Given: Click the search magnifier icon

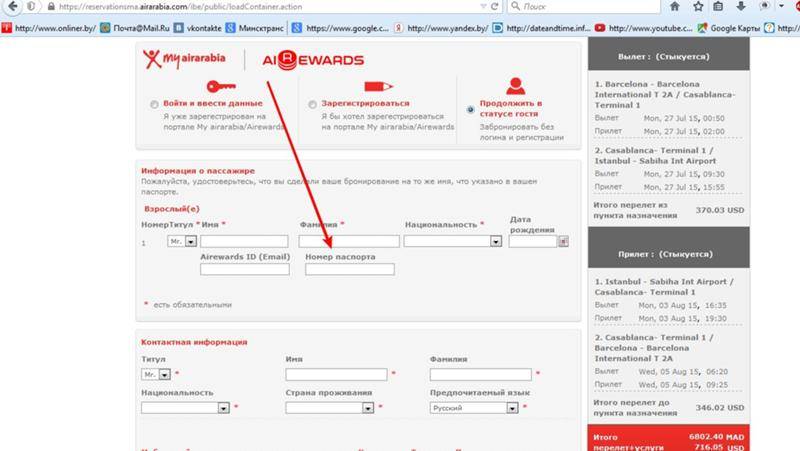Looking at the screenshot, I should [516, 6].
